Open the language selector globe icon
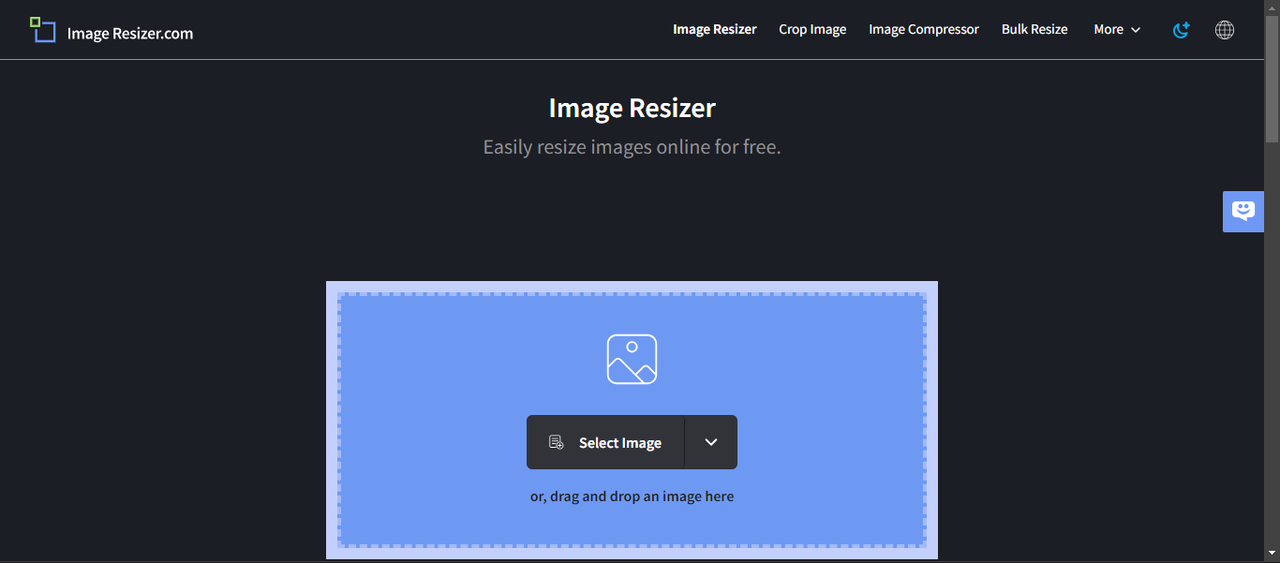This screenshot has width=1280, height=563. 1224,30
